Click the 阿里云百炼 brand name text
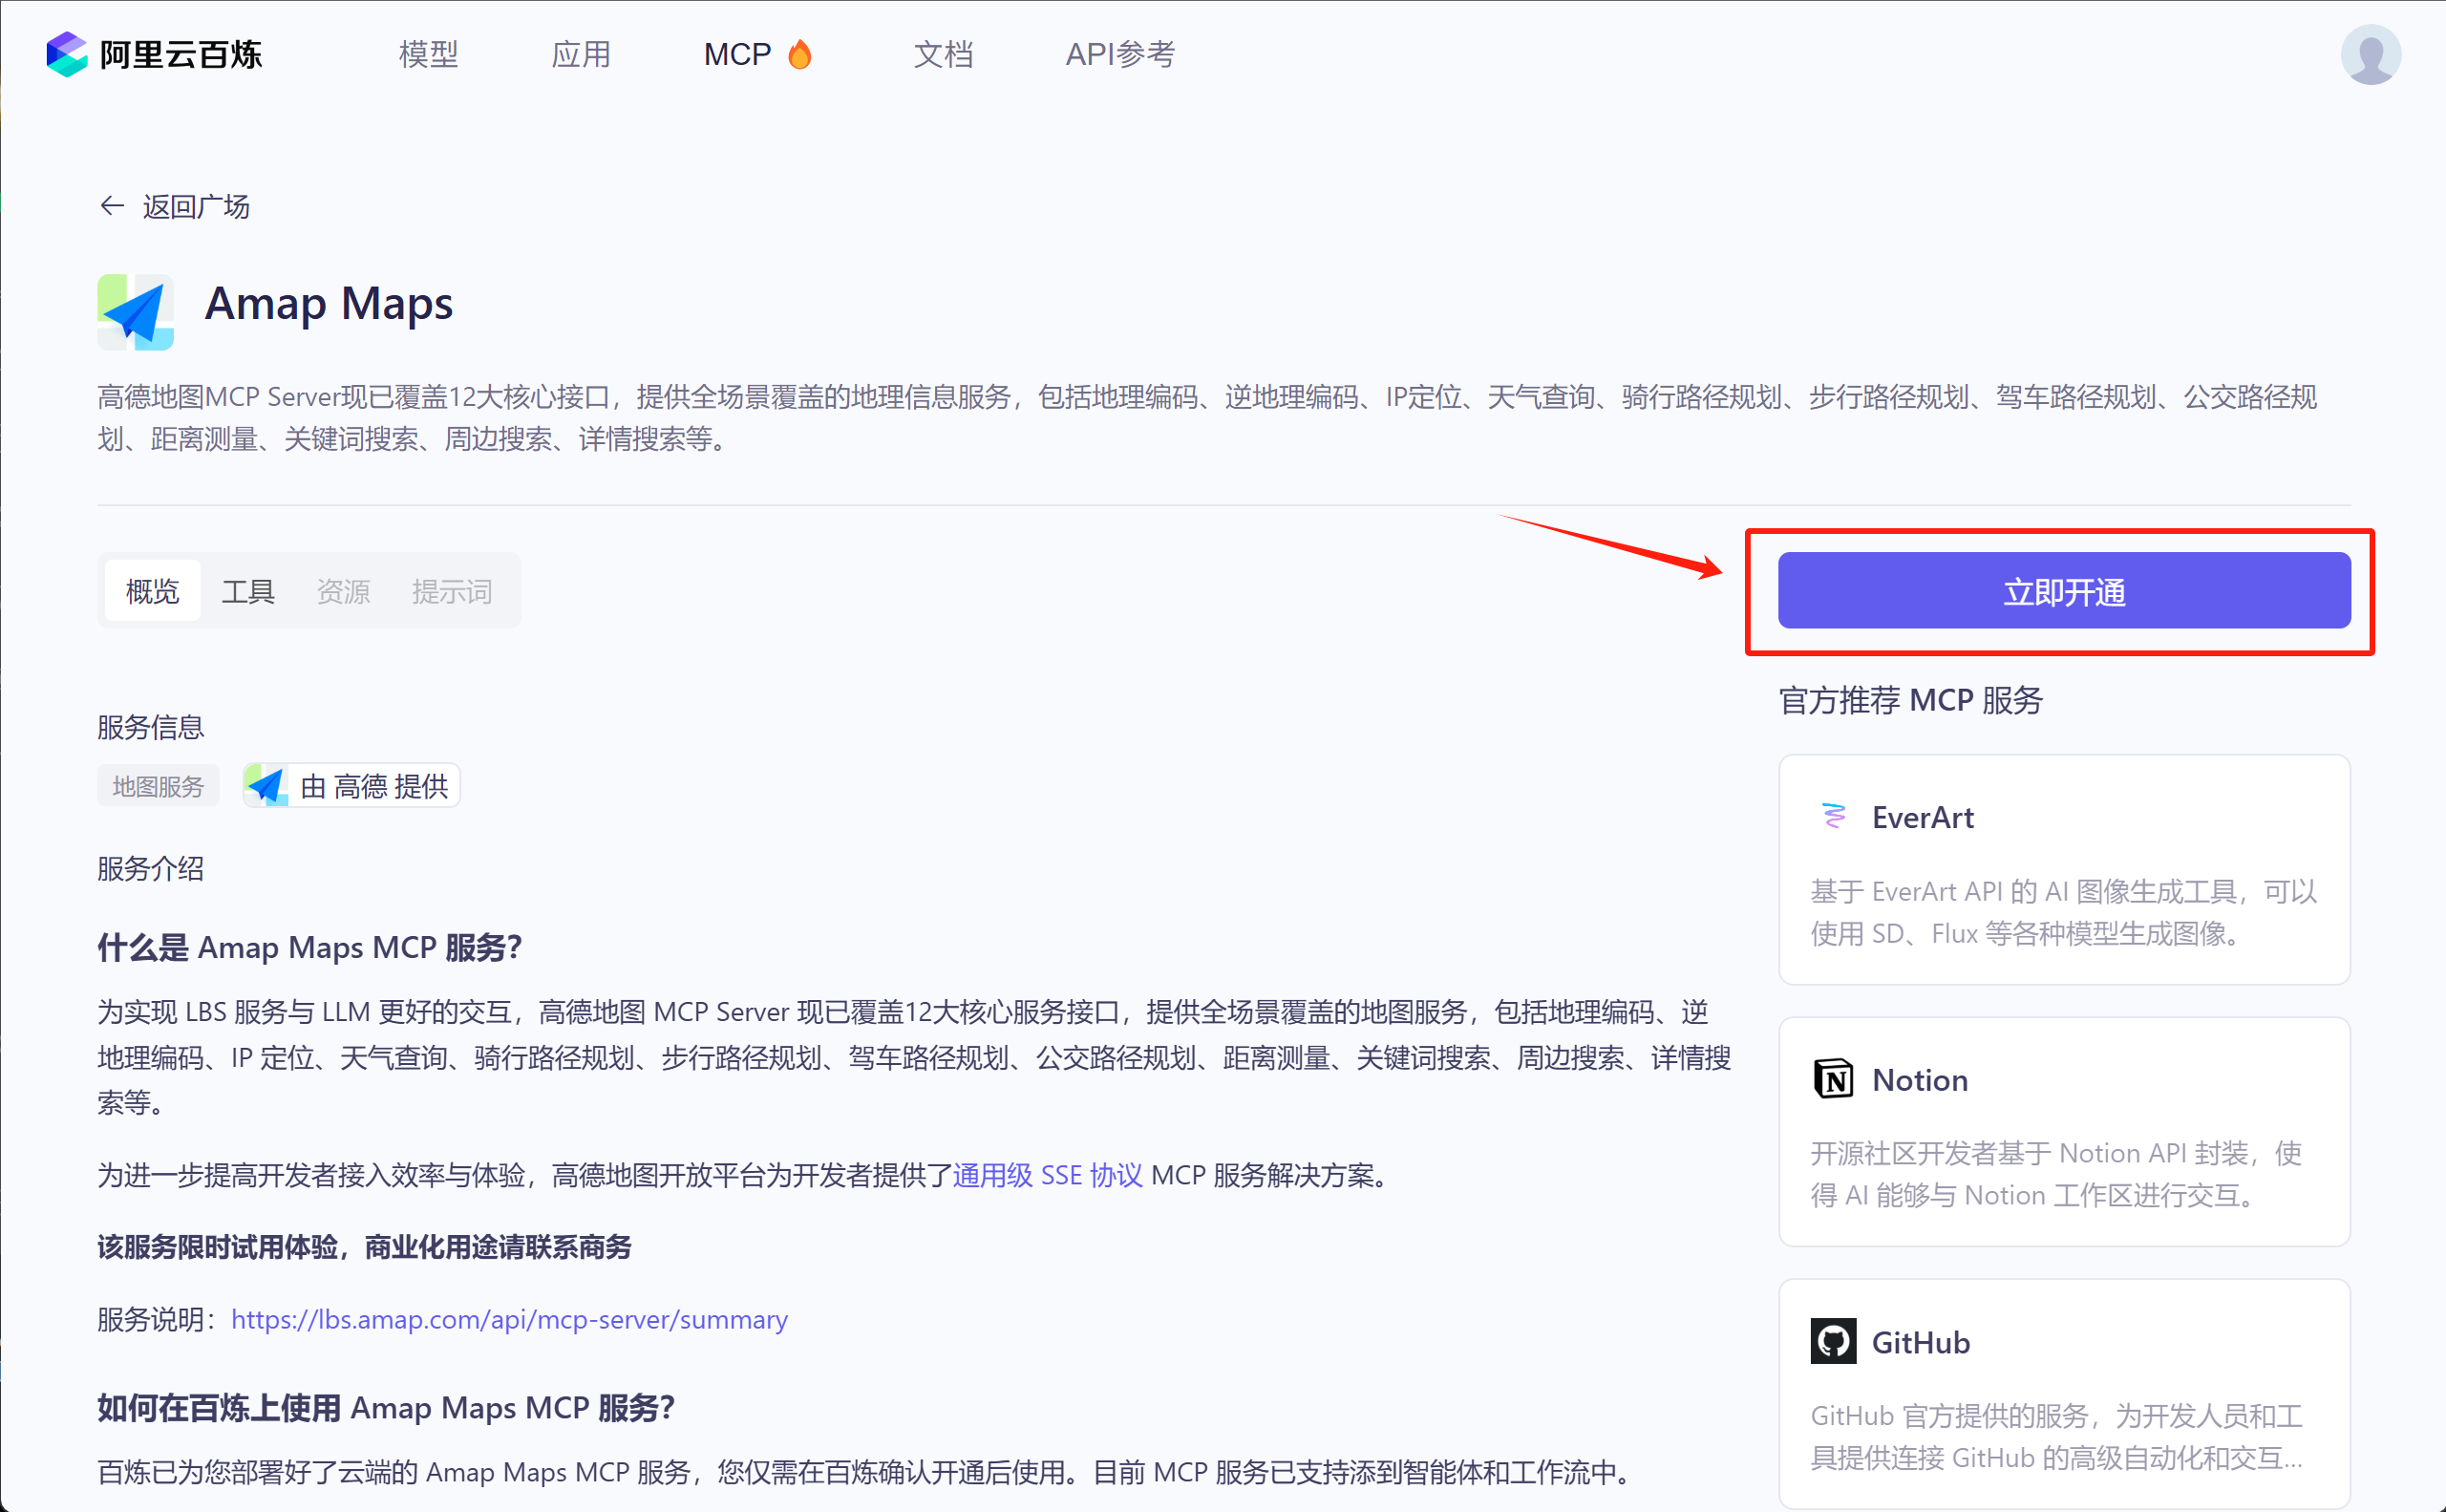Image resolution: width=2446 pixels, height=1512 pixels. pyautogui.click(x=181, y=54)
